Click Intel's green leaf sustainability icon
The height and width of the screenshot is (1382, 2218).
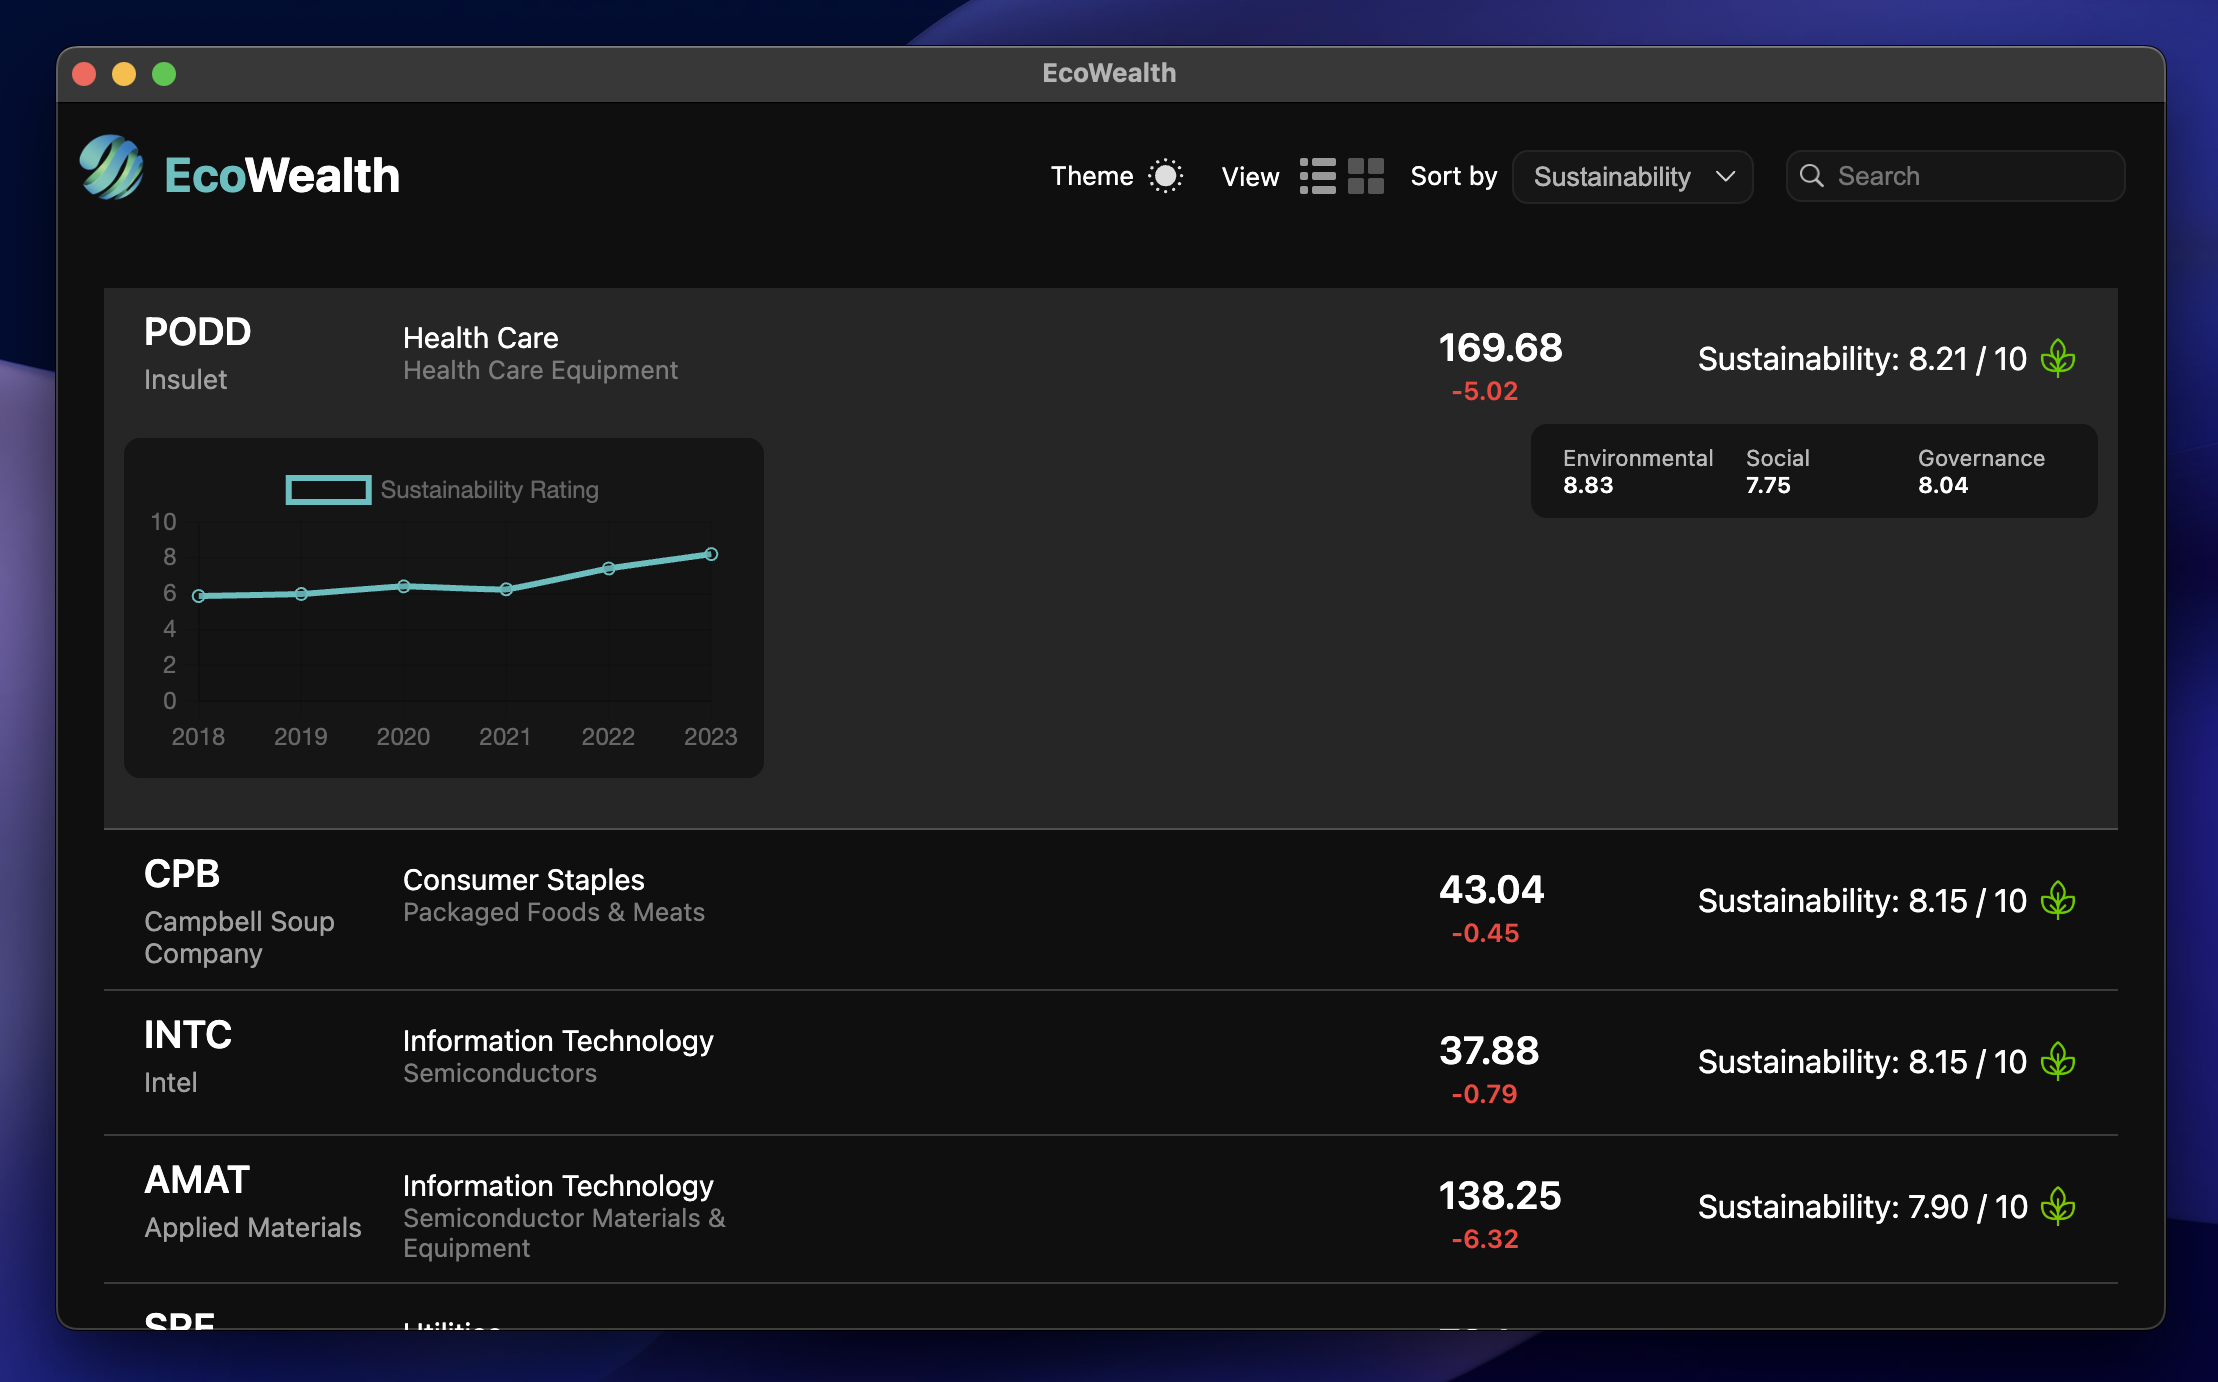(x=2058, y=1061)
